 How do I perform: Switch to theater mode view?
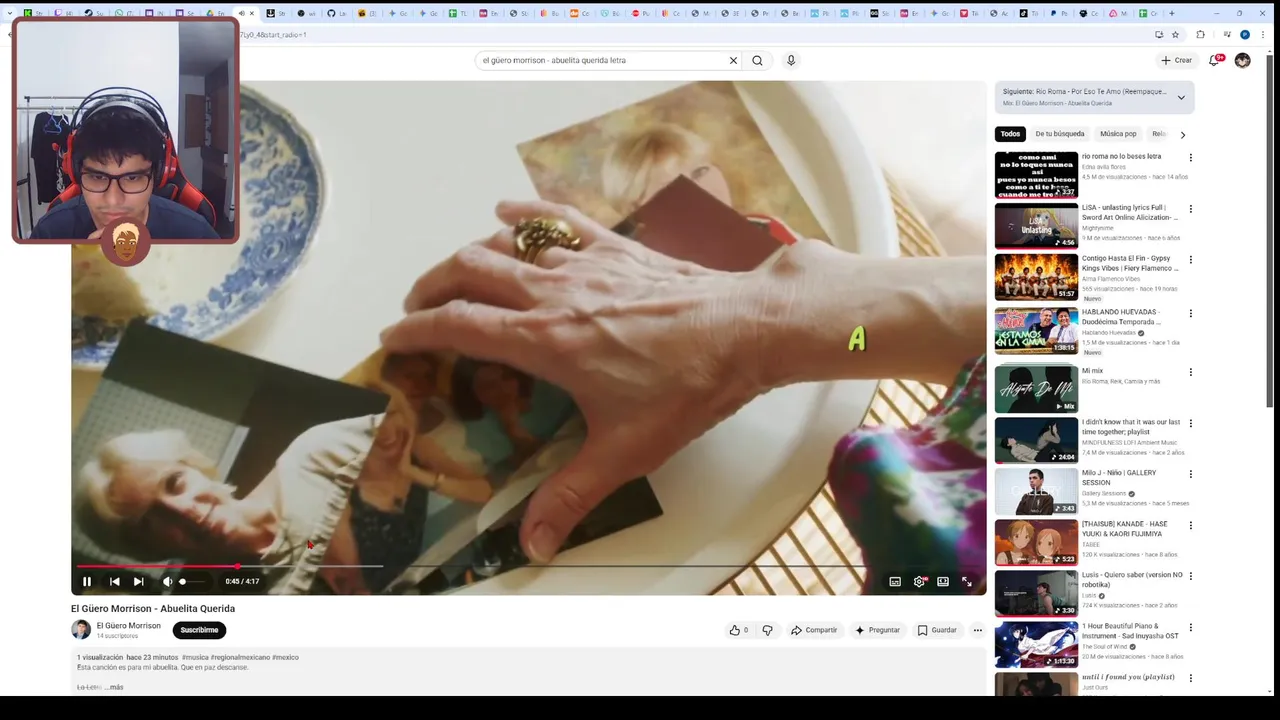(x=943, y=581)
